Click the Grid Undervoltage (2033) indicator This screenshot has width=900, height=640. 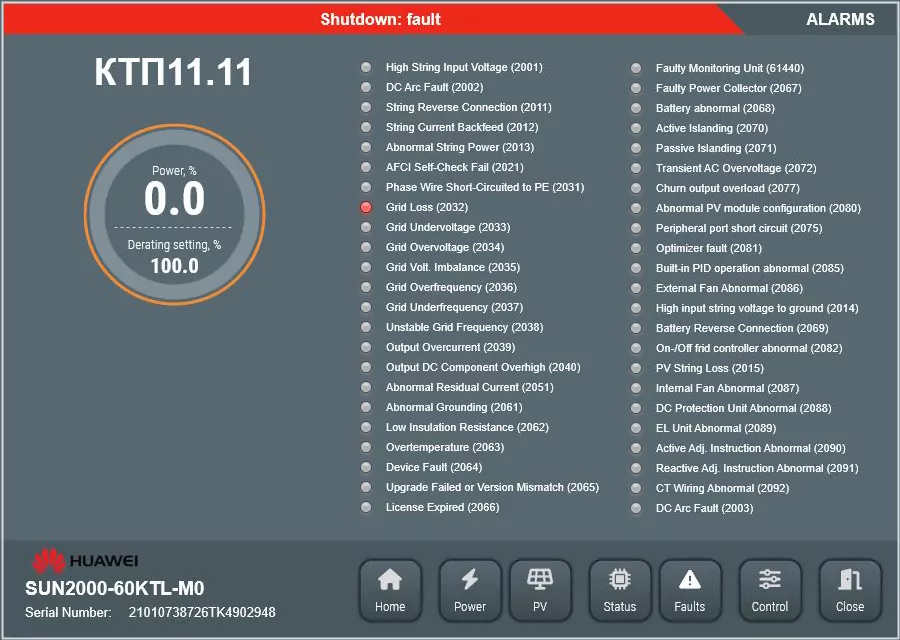point(366,227)
